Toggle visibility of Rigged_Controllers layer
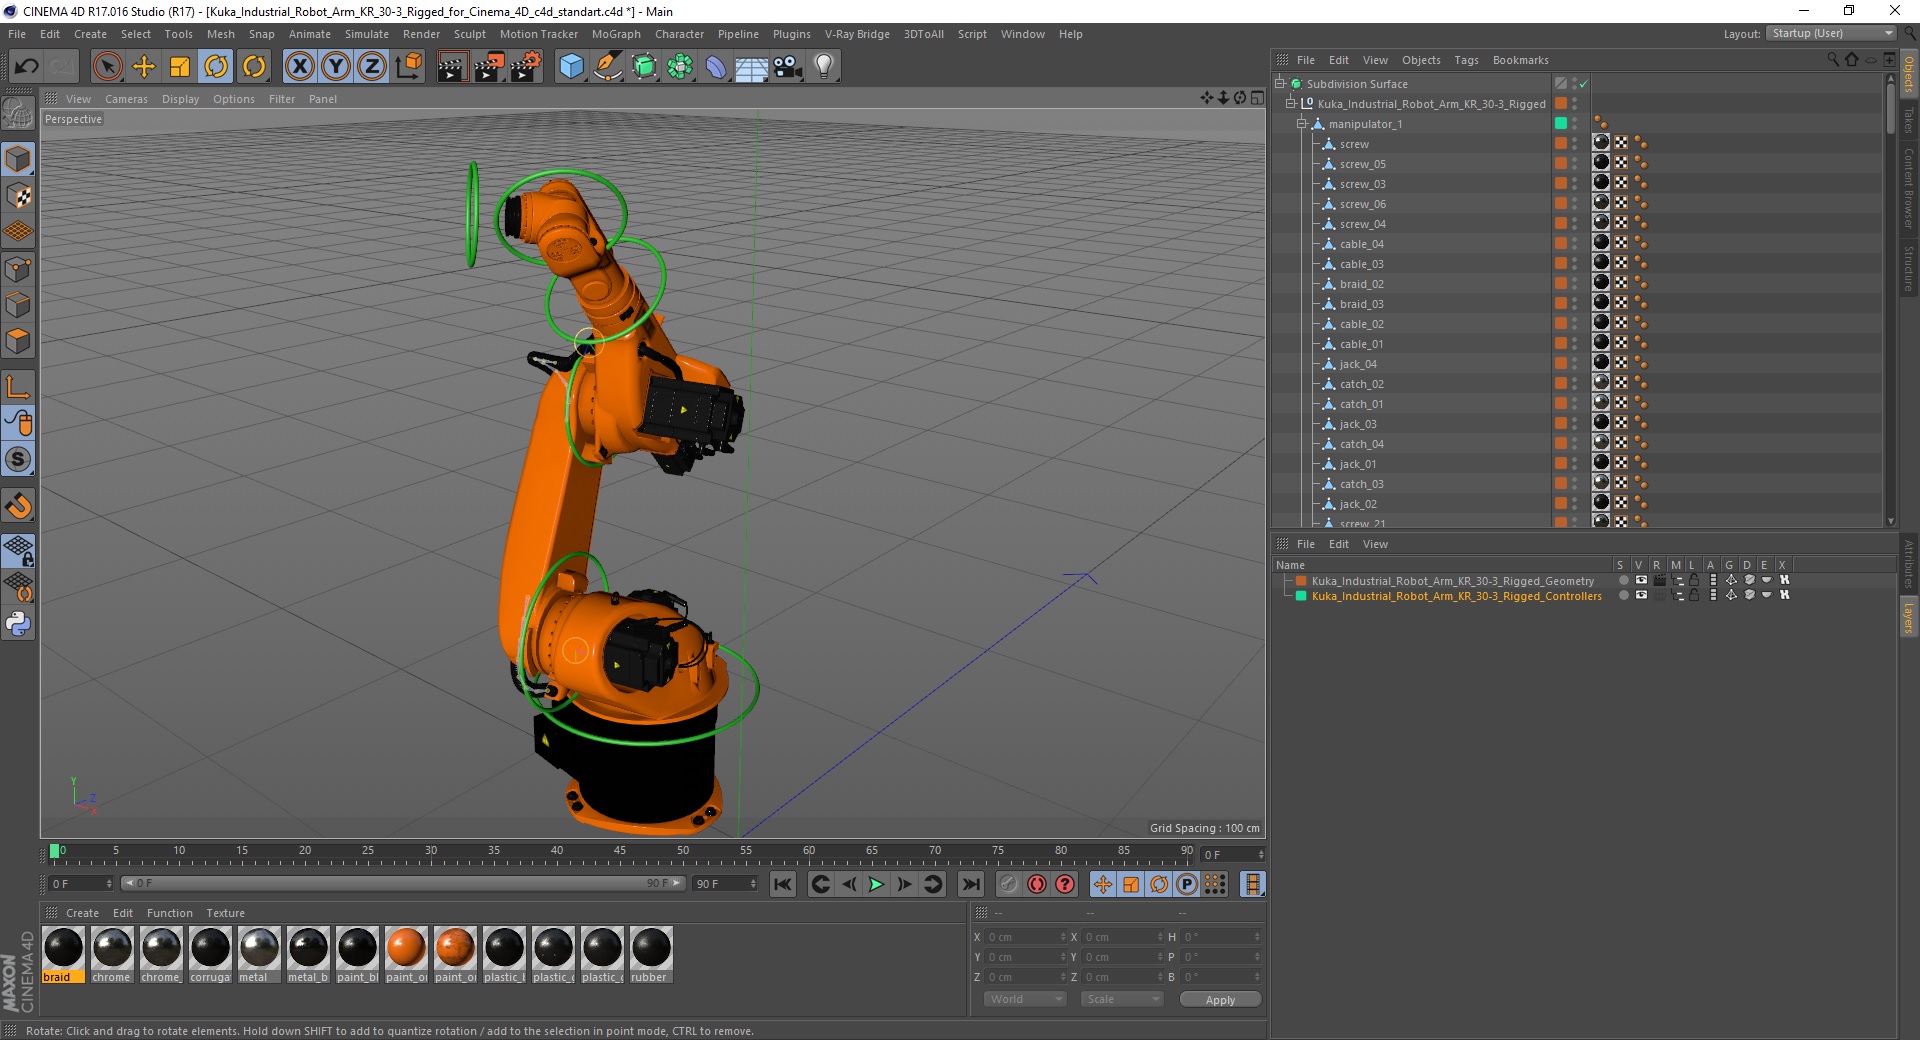Screen dimensions: 1920x1040 pos(1641,595)
